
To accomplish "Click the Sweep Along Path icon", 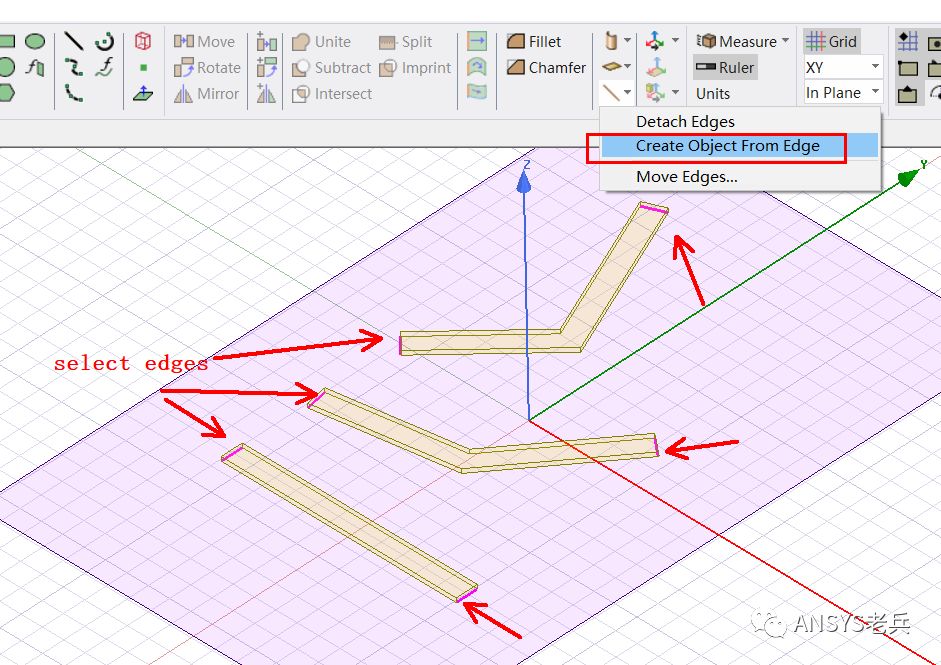I will pyautogui.click(x=477, y=92).
